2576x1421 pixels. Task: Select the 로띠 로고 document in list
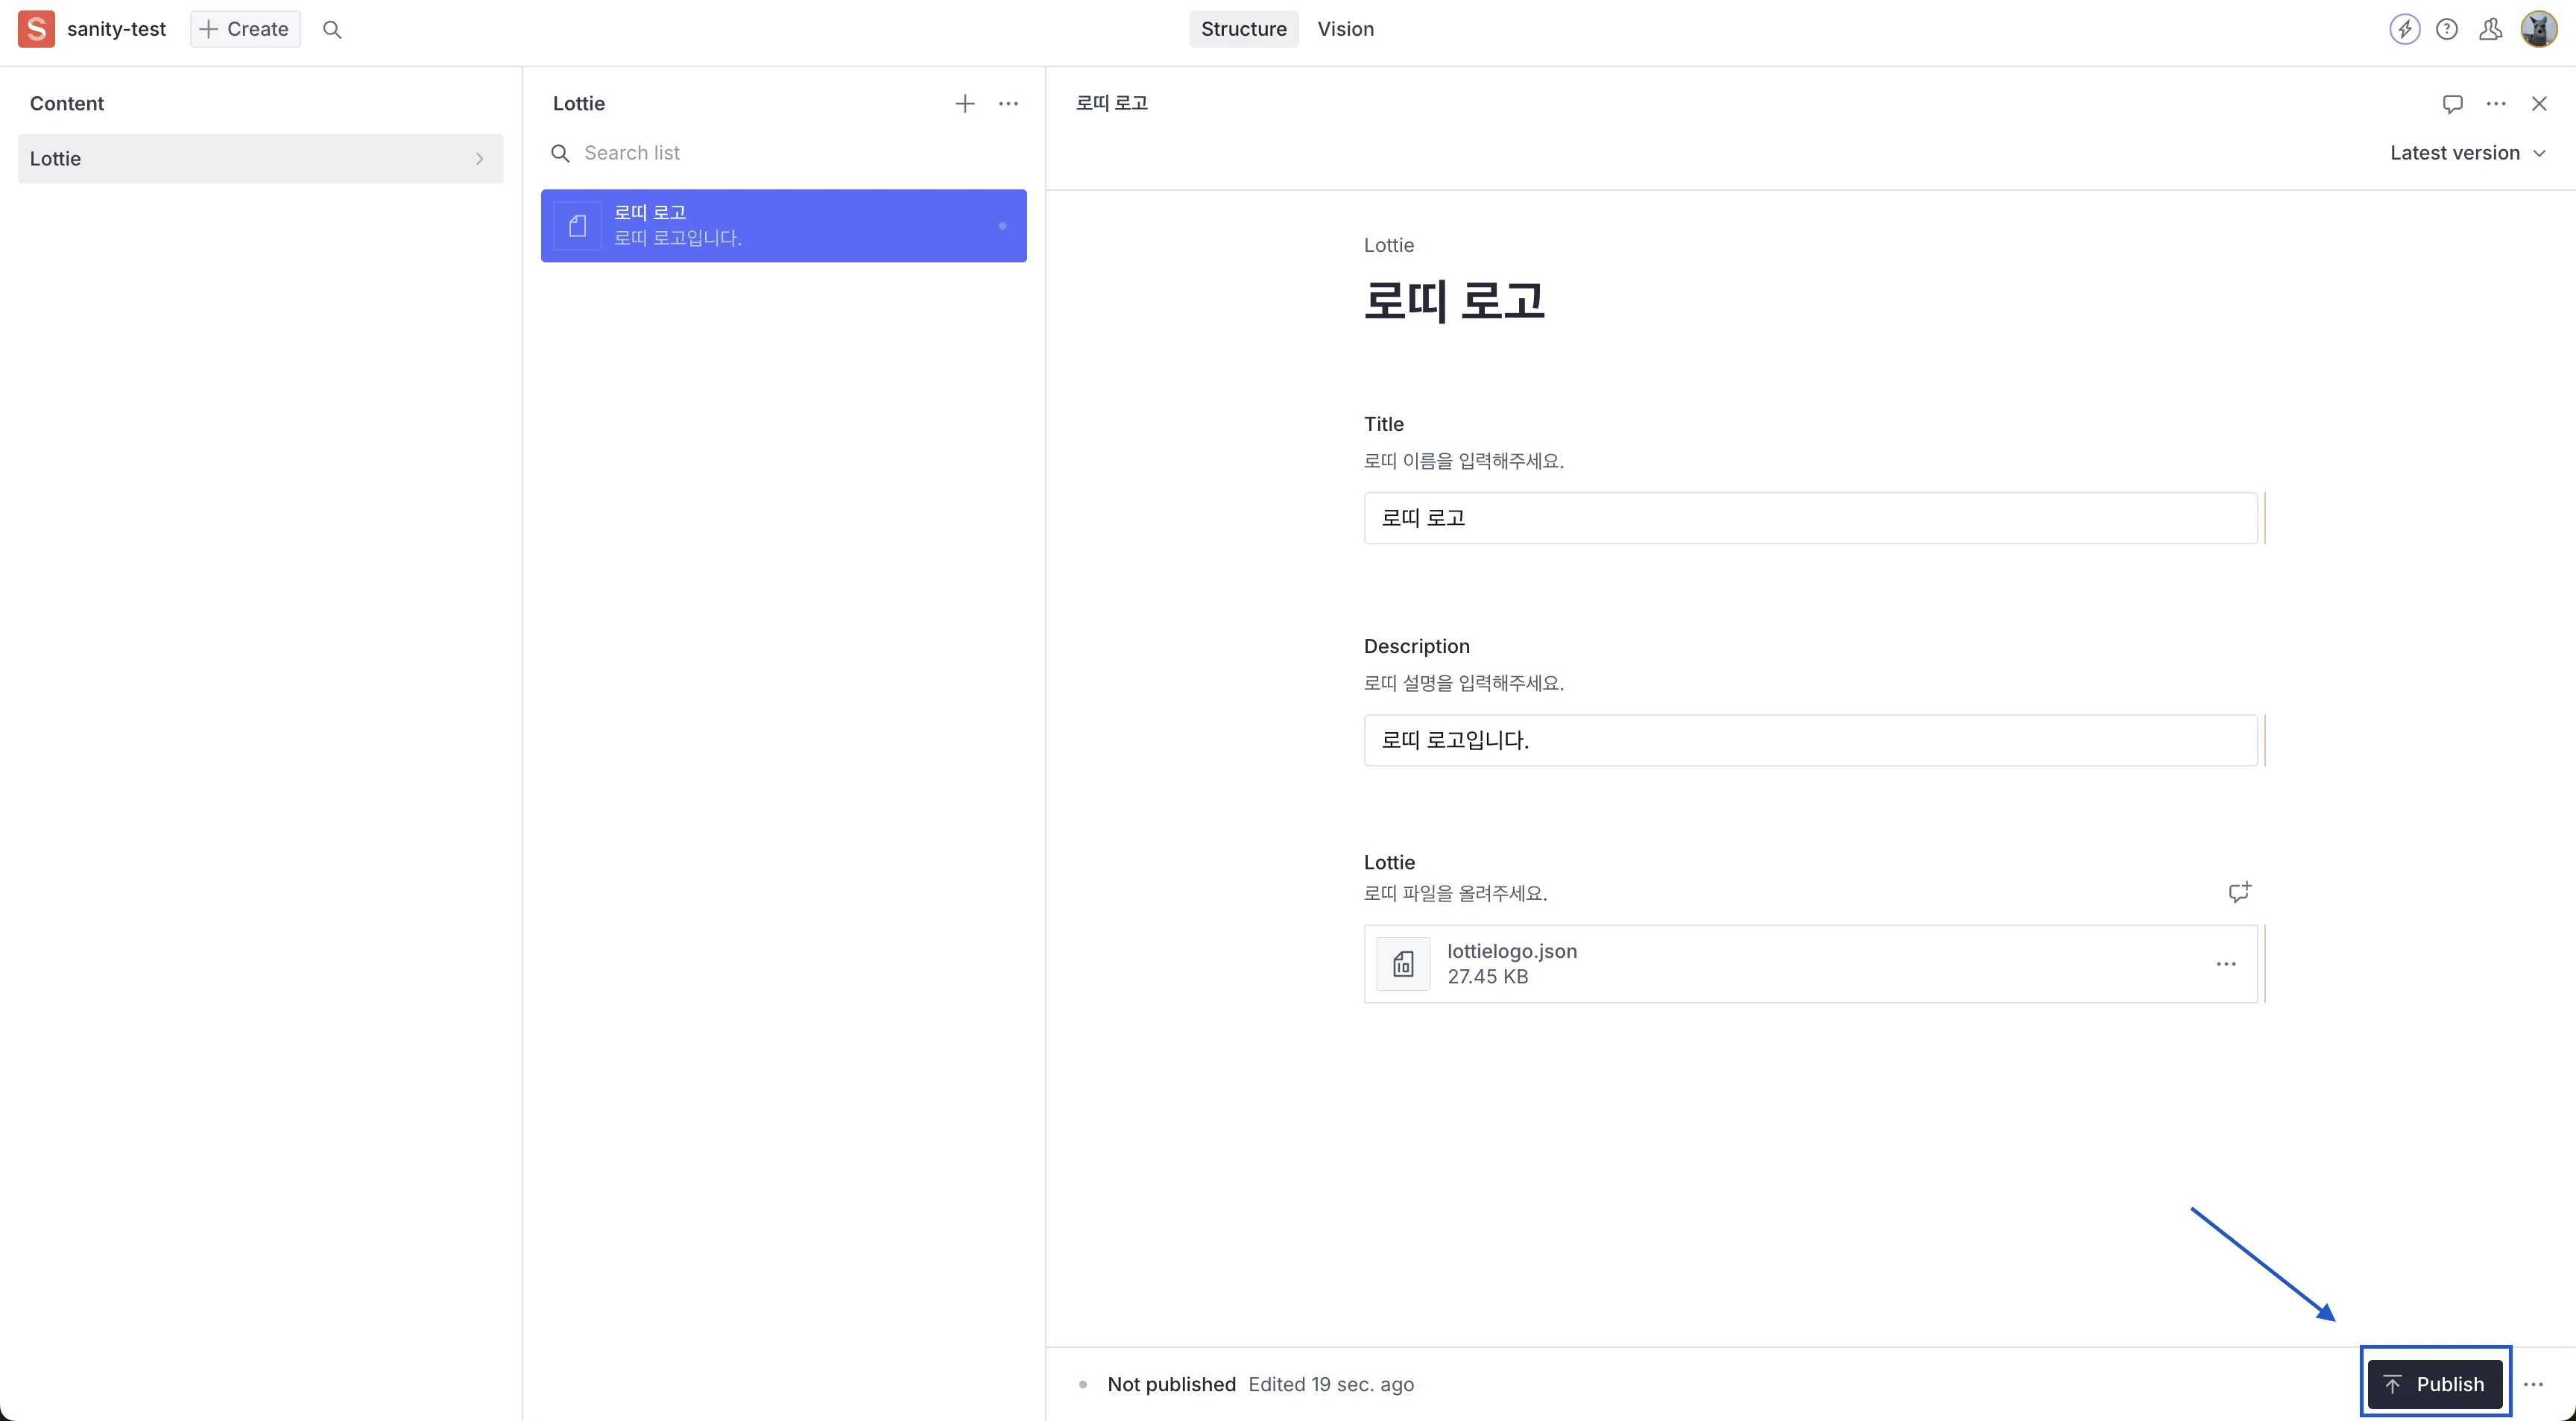pyautogui.click(x=783, y=226)
